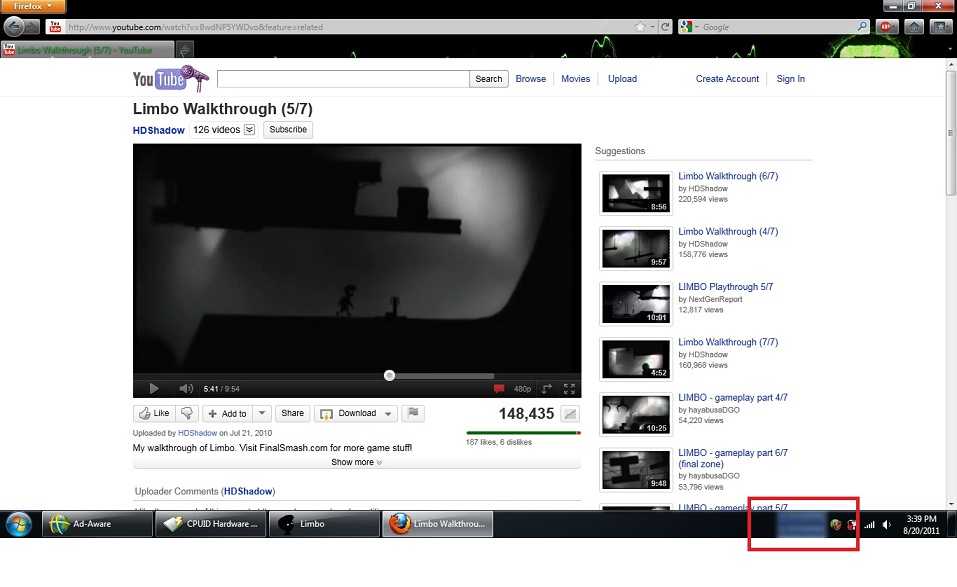Toggle the expand player size icon

(x=547, y=389)
